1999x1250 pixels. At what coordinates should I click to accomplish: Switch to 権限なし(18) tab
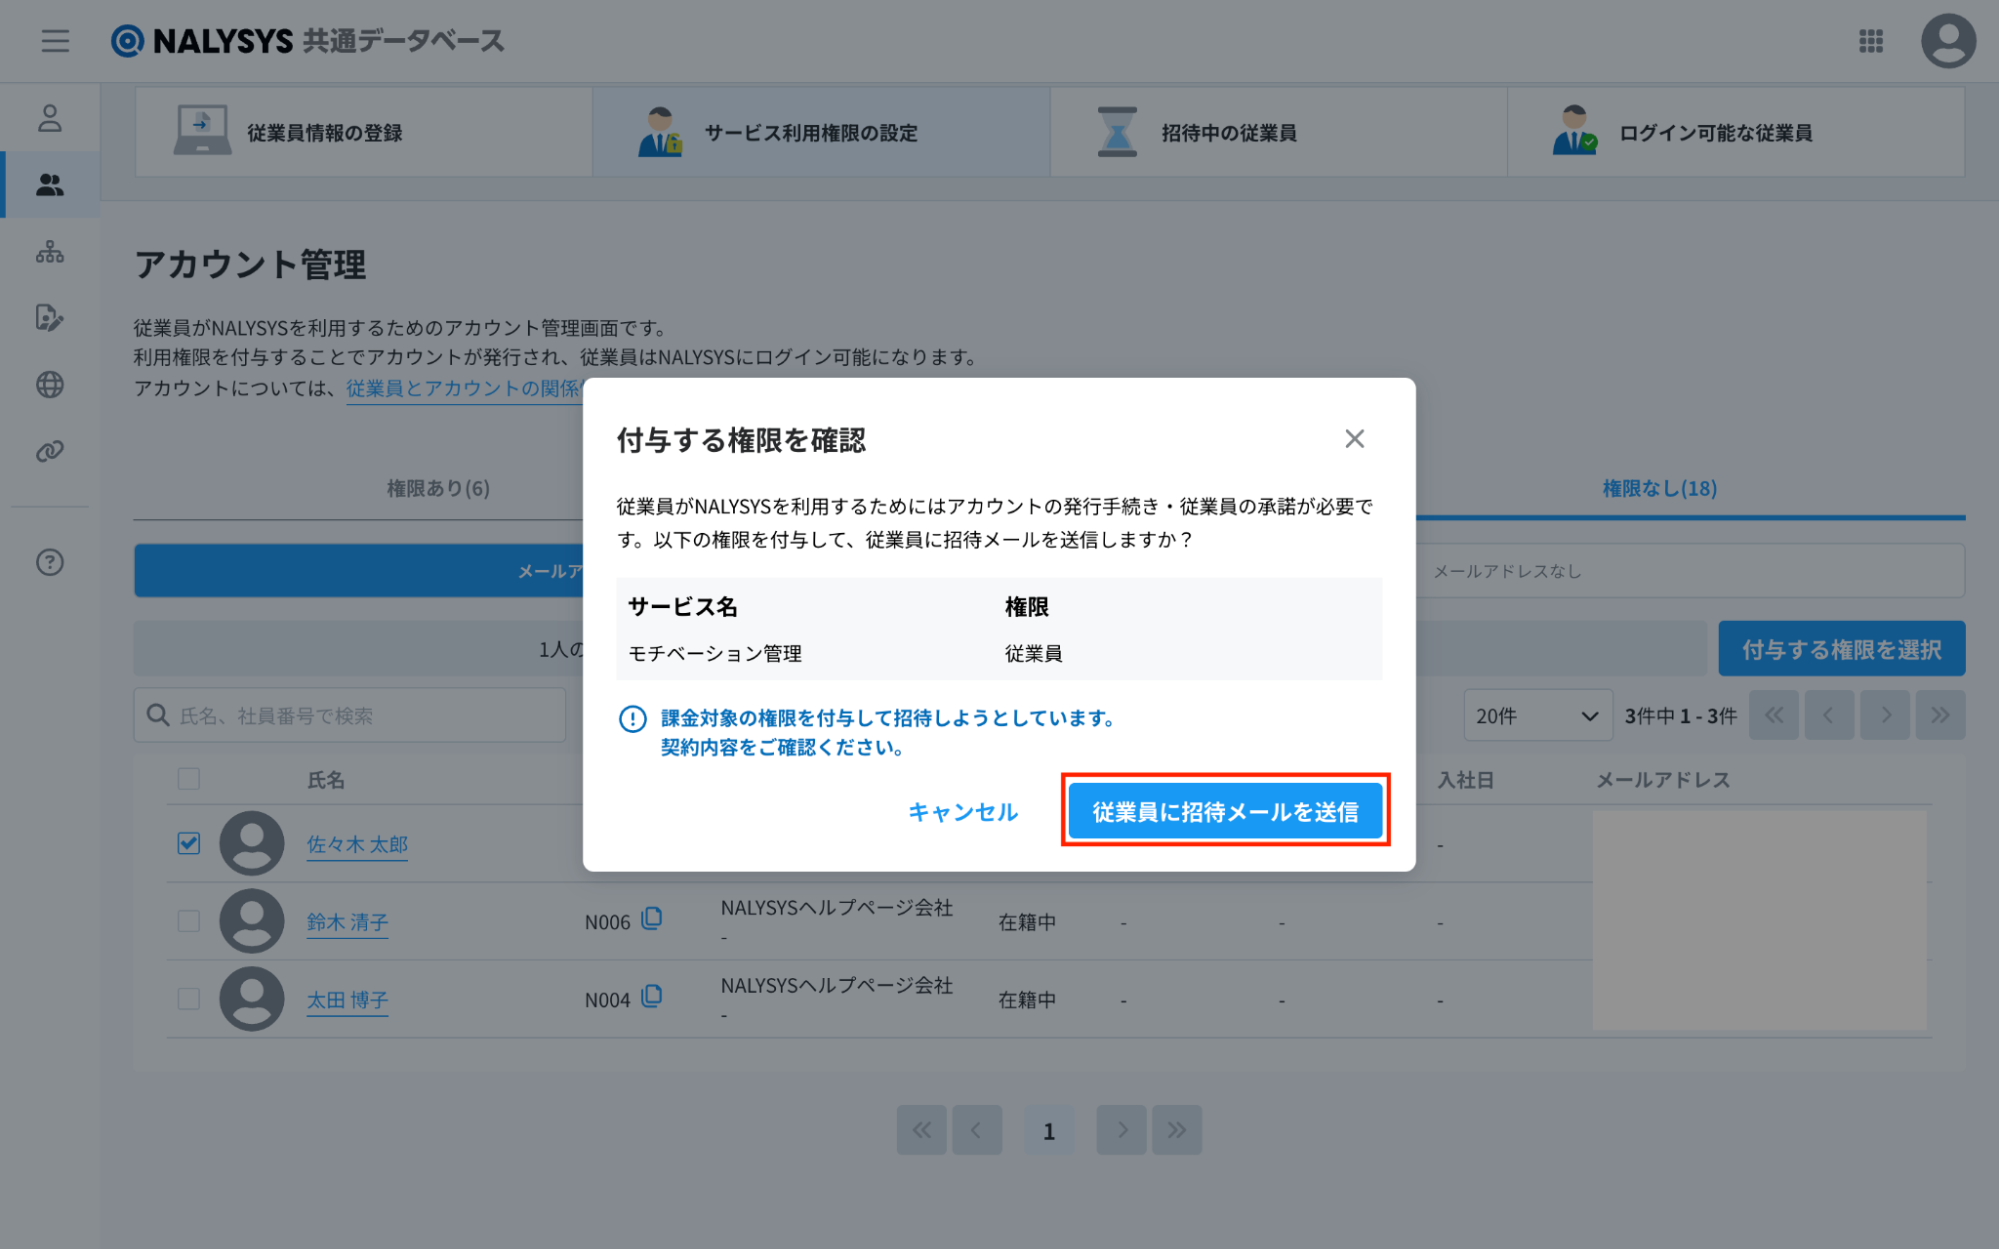[1659, 488]
